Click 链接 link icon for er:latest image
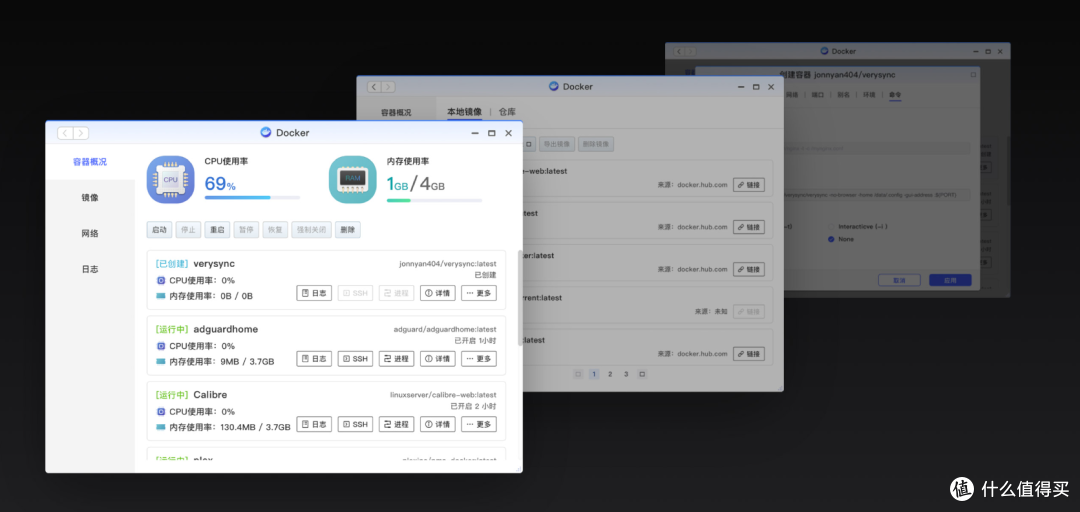This screenshot has height=512, width=1080. (749, 269)
